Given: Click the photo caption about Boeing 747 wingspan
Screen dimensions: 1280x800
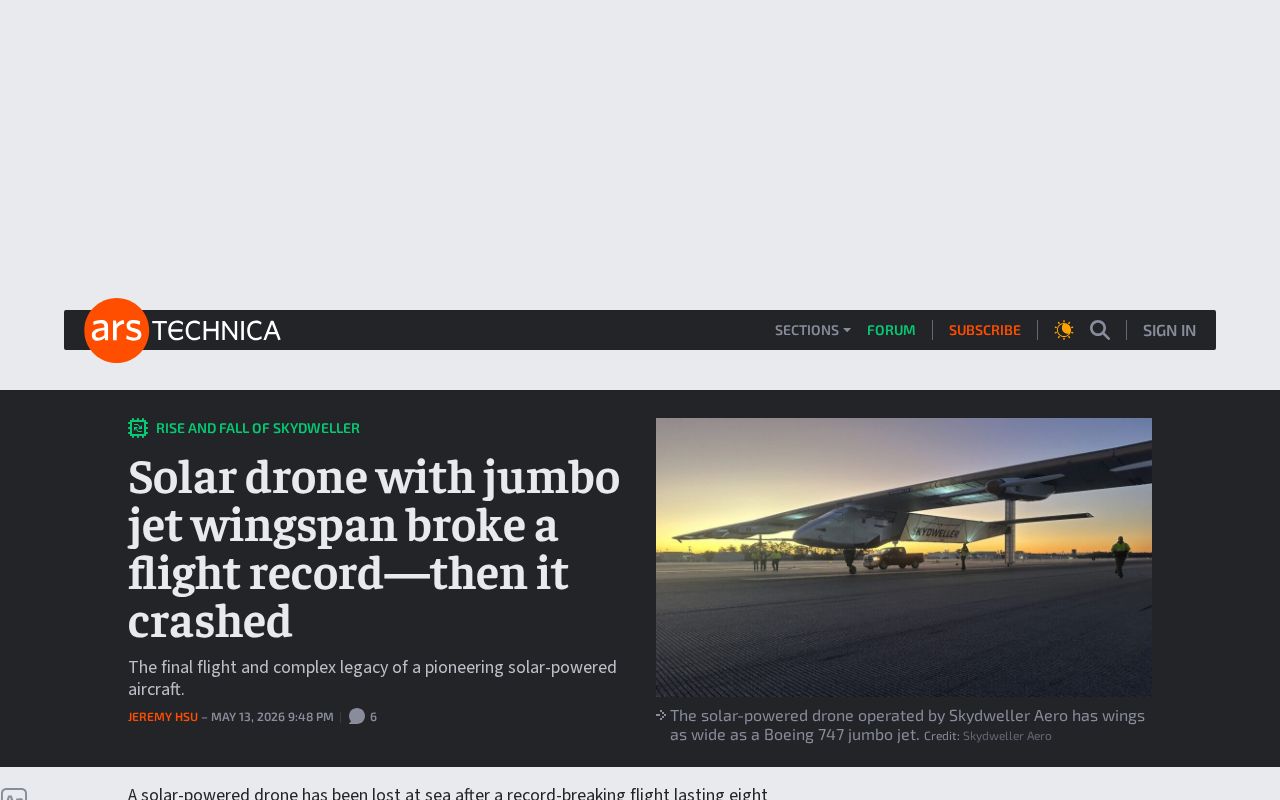Looking at the screenshot, I should click(x=907, y=725).
